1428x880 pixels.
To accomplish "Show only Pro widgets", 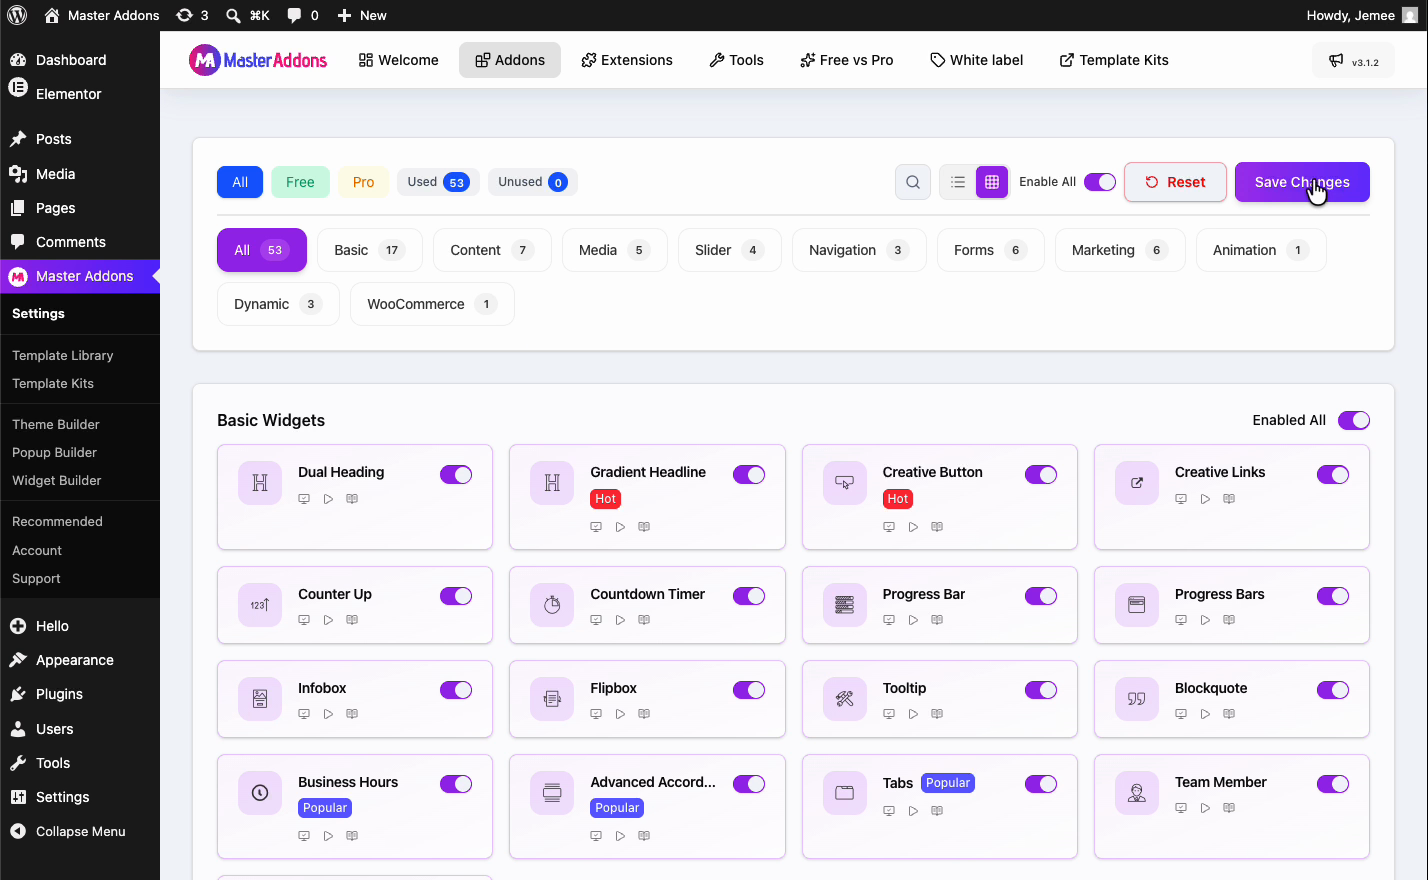I will tap(363, 182).
